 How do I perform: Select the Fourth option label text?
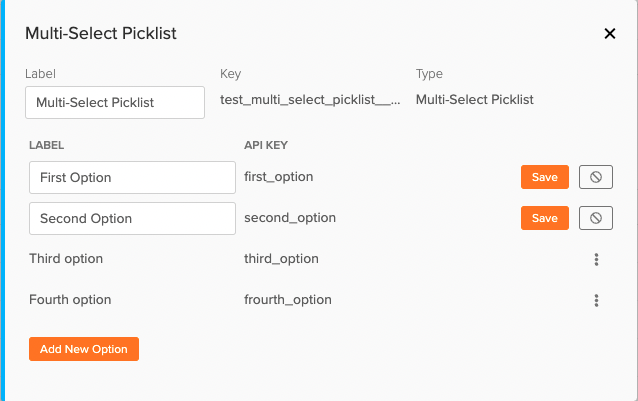pos(70,300)
